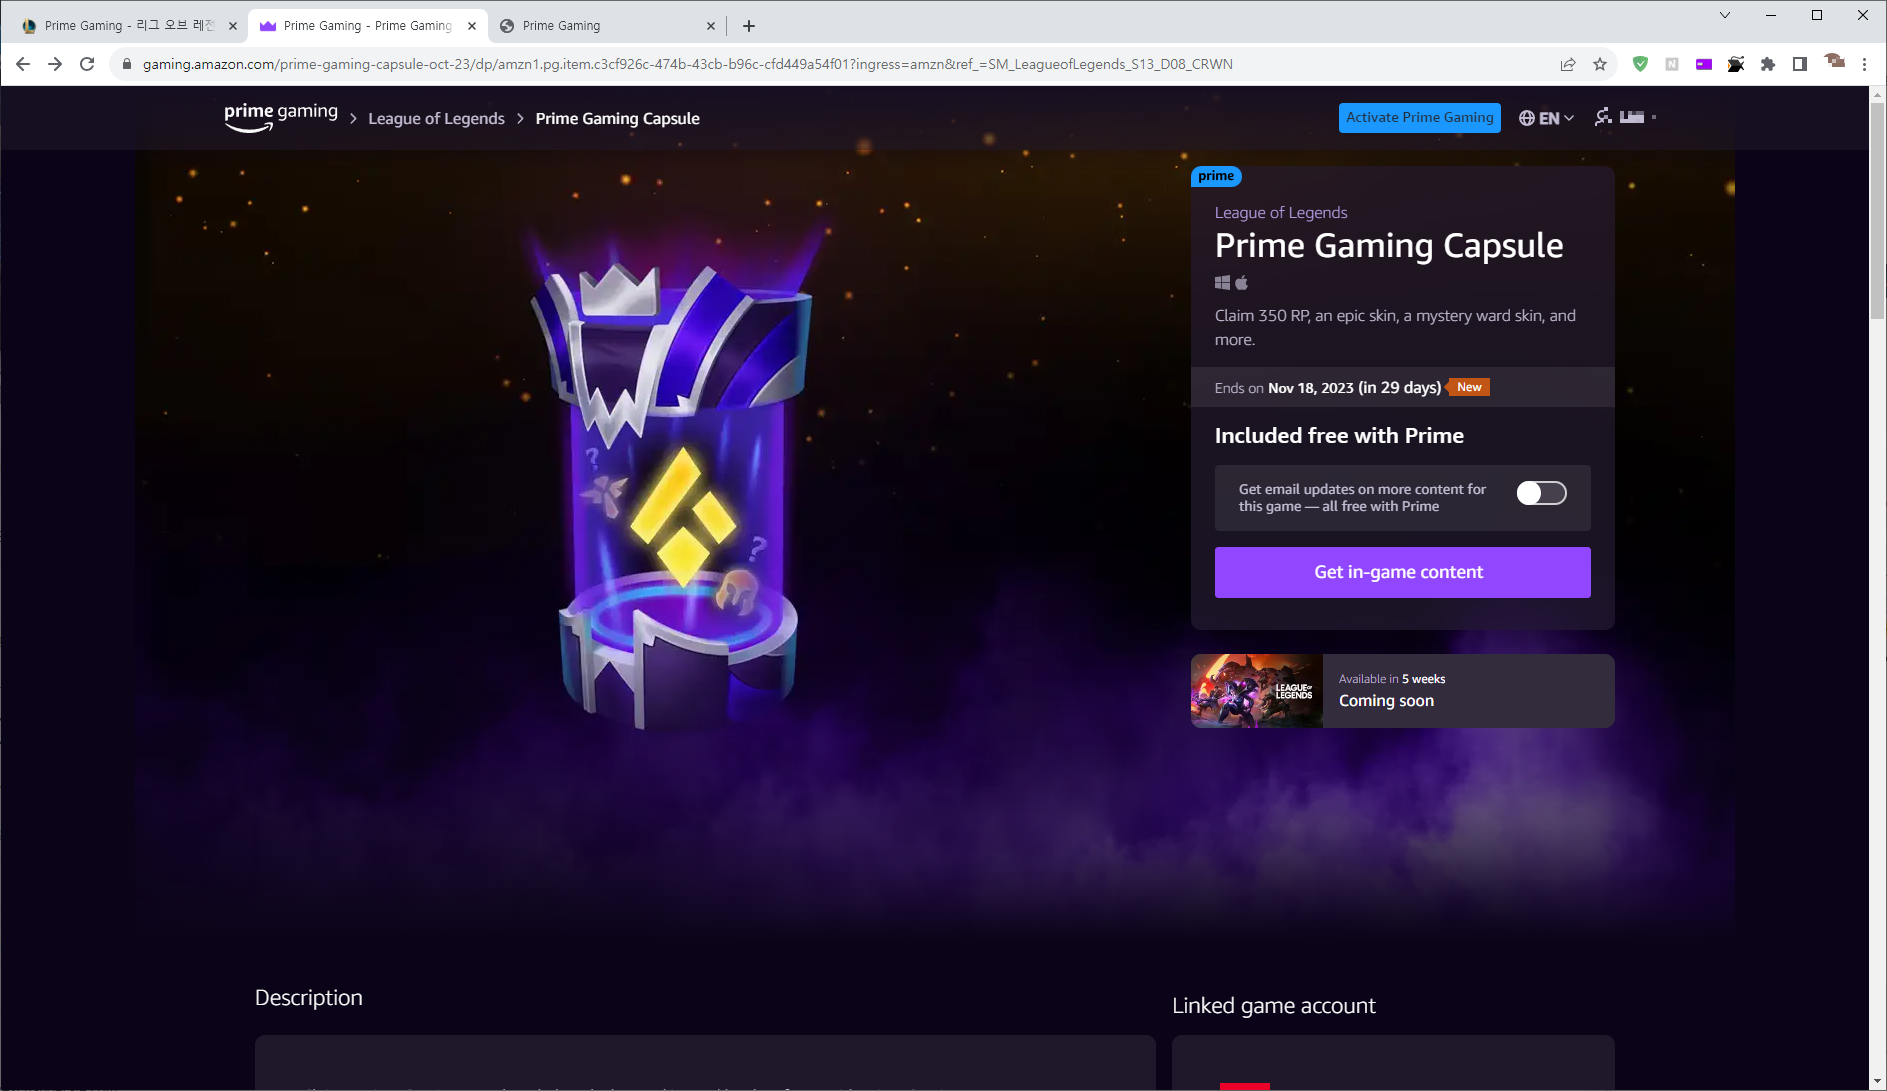Click 'Ends on Nov 18, 2023' text
Image resolution: width=1887 pixels, height=1091 pixels.
1284,388
